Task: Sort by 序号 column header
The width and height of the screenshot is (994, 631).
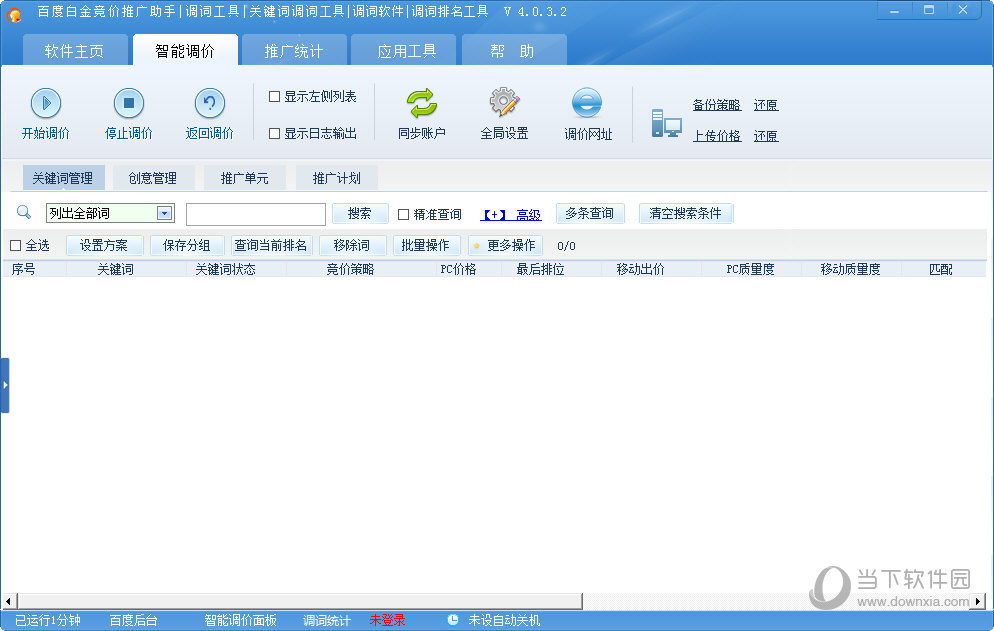Action: [x=23, y=269]
